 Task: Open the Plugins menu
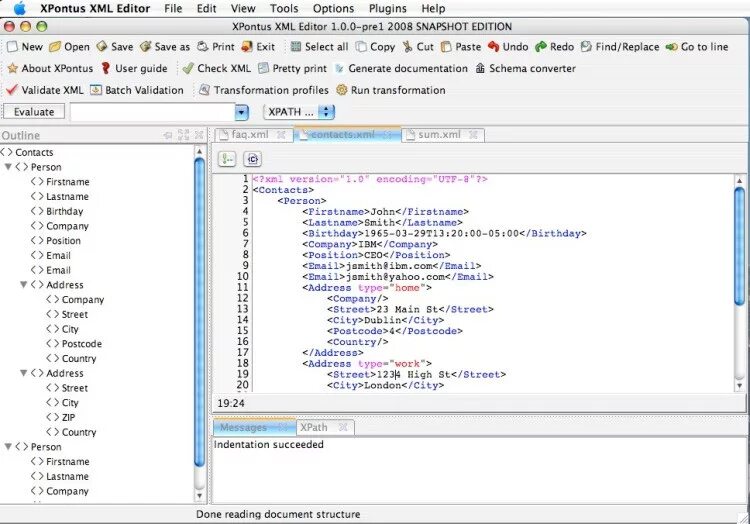pyautogui.click(x=388, y=9)
